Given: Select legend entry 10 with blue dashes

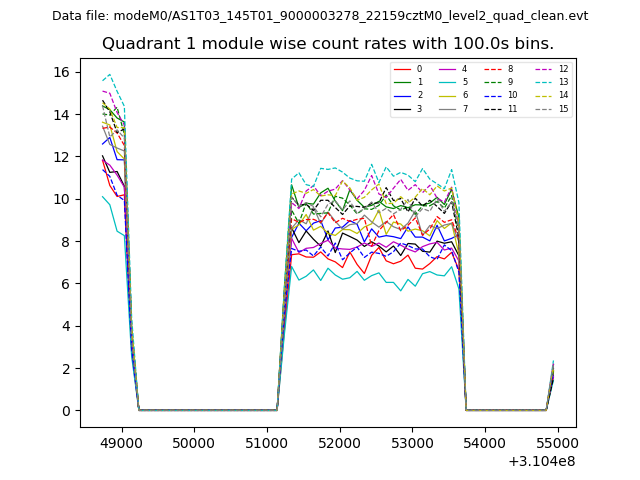Looking at the screenshot, I should click(502, 95).
